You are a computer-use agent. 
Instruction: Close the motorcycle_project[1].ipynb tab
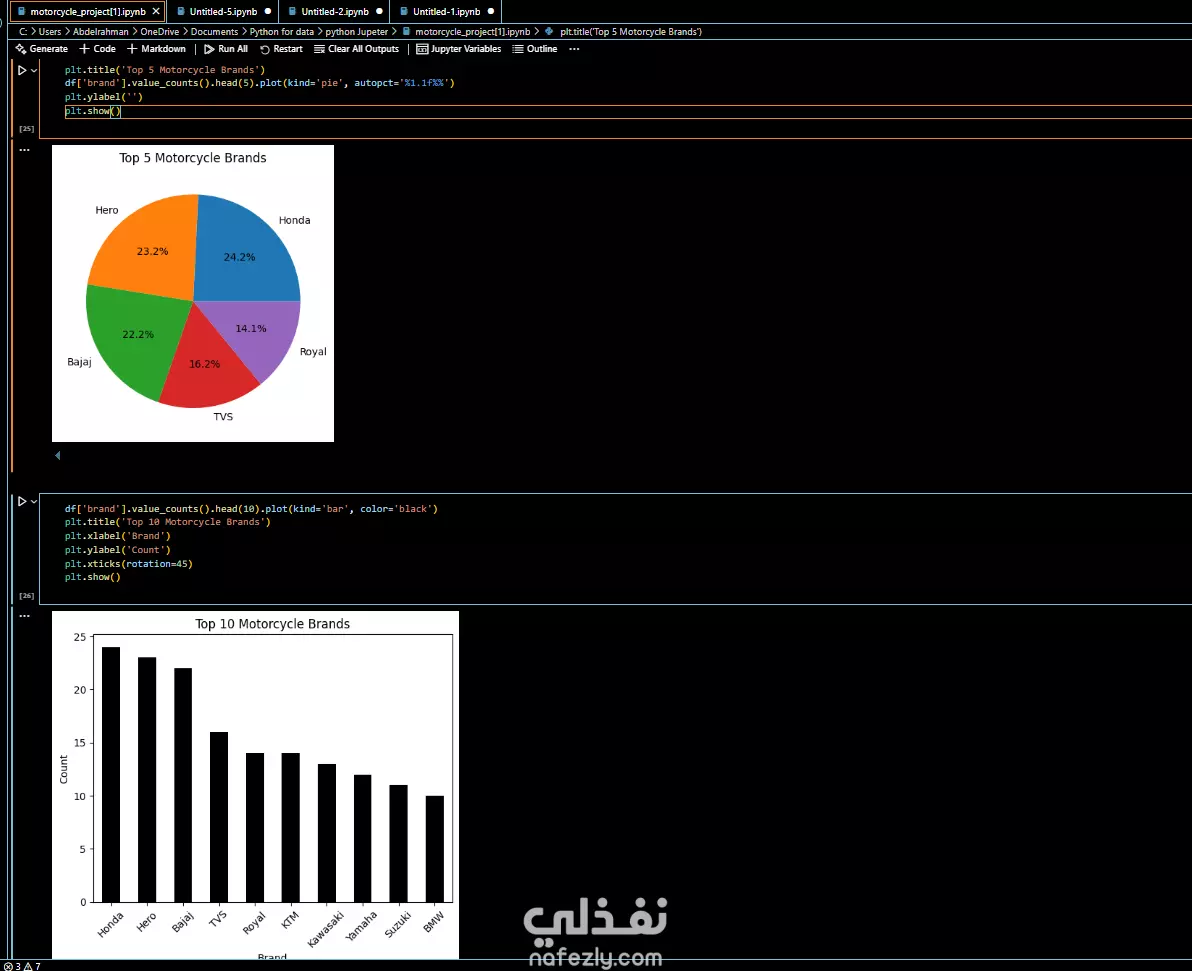(x=156, y=11)
